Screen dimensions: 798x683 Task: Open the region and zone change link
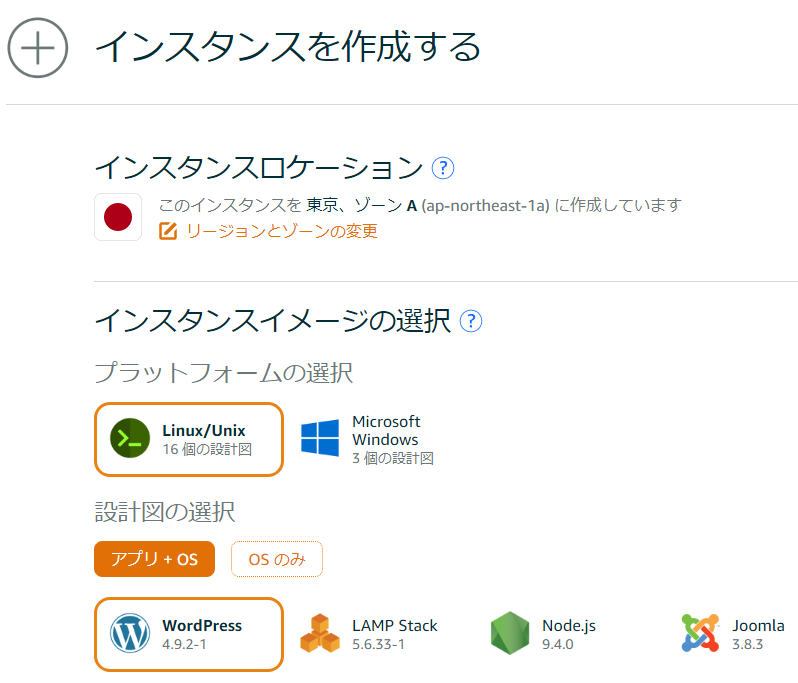tap(282, 231)
